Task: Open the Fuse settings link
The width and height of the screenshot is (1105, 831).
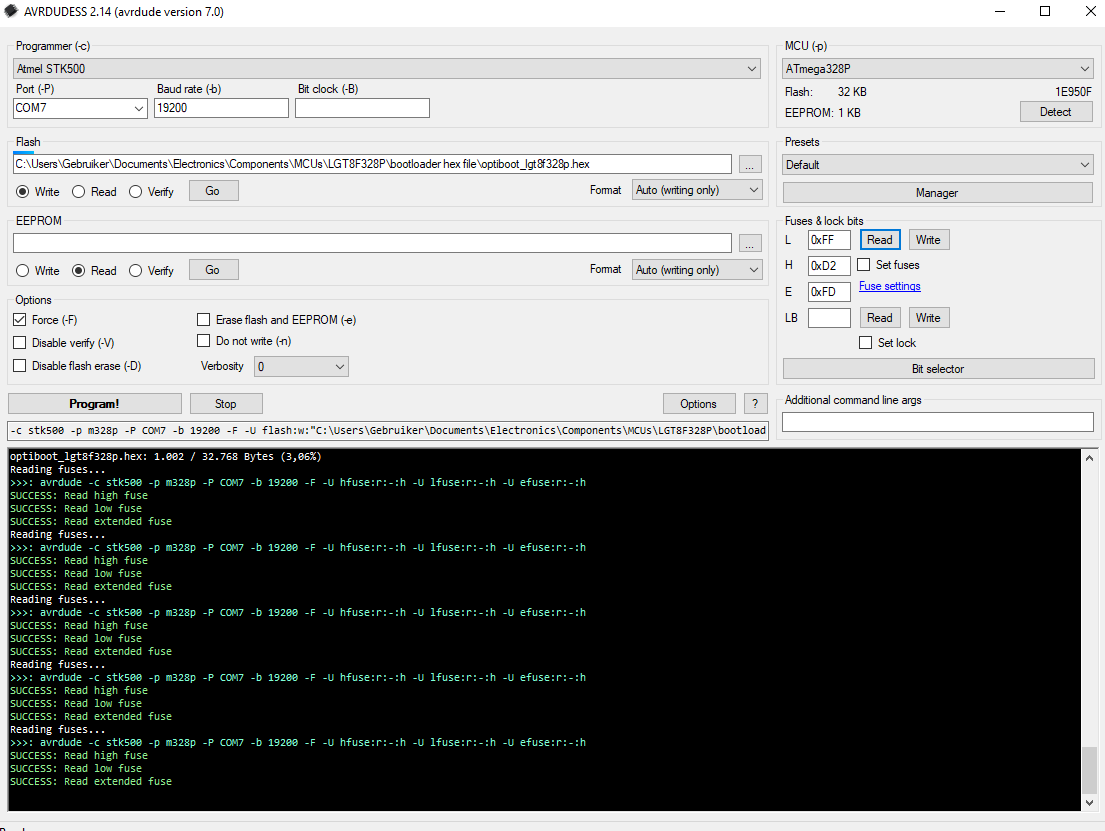Action: coord(889,286)
